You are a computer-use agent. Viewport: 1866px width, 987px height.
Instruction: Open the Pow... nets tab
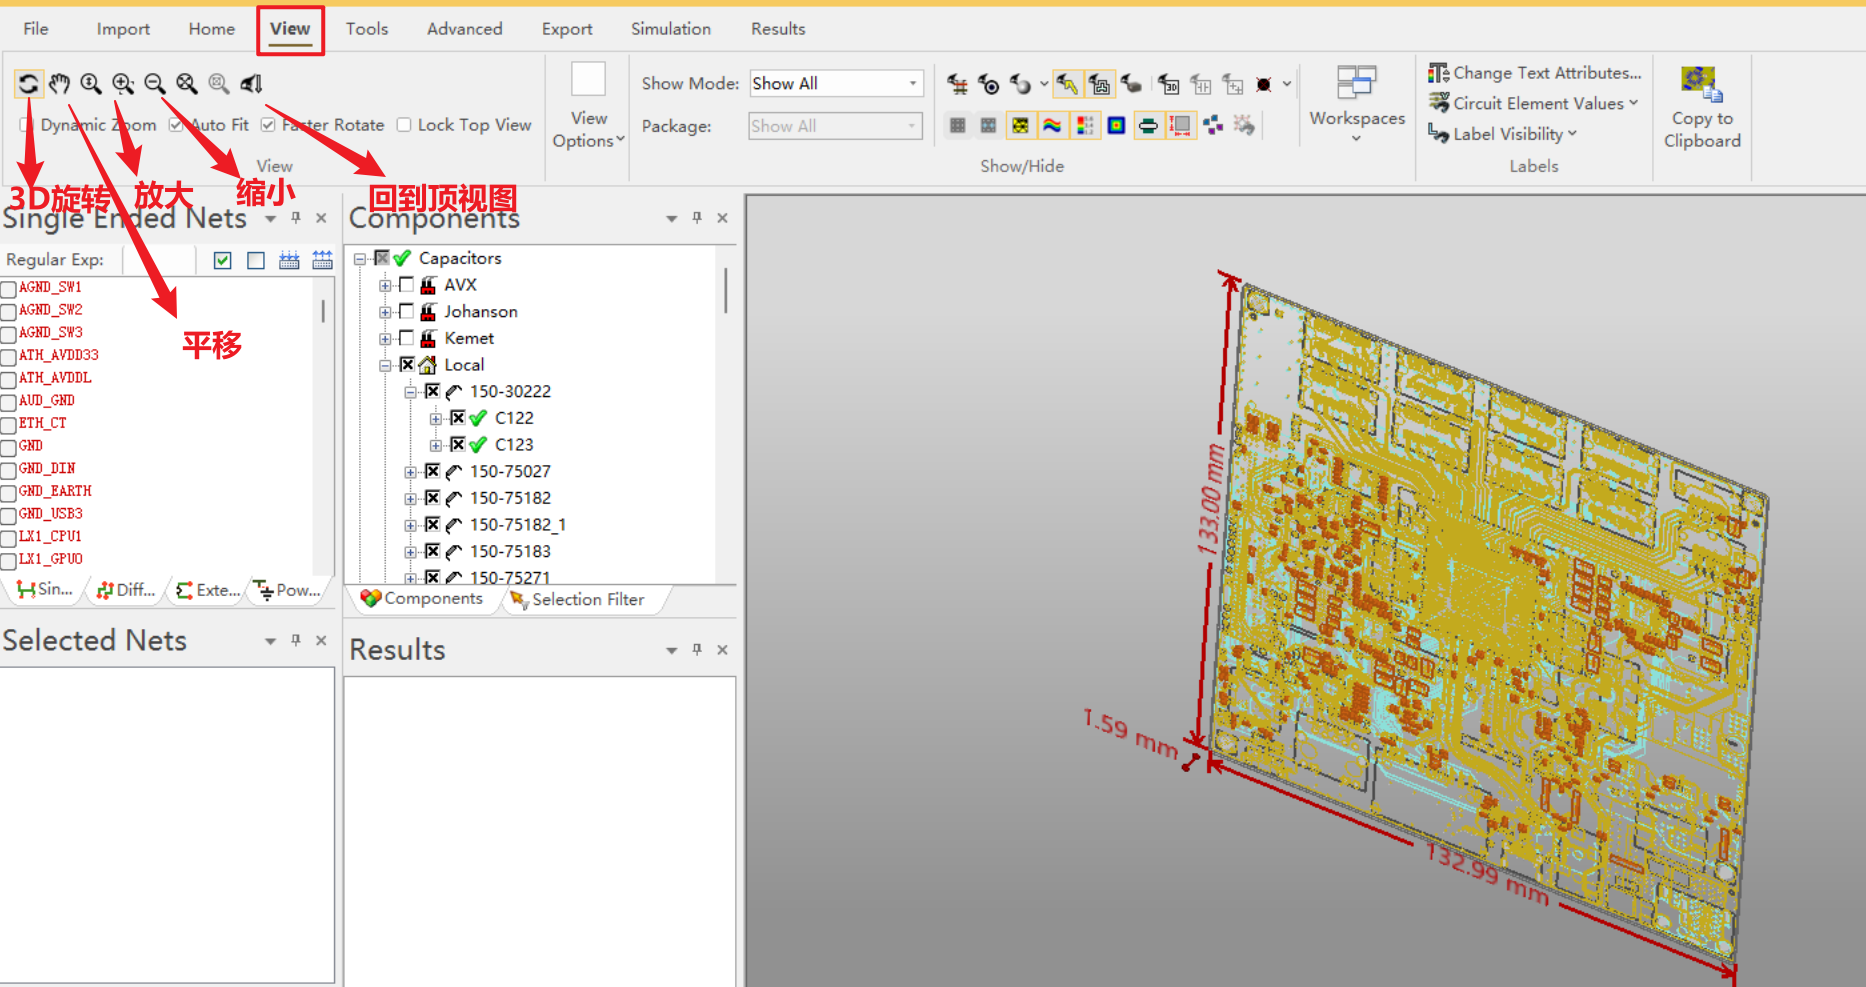coord(287,590)
